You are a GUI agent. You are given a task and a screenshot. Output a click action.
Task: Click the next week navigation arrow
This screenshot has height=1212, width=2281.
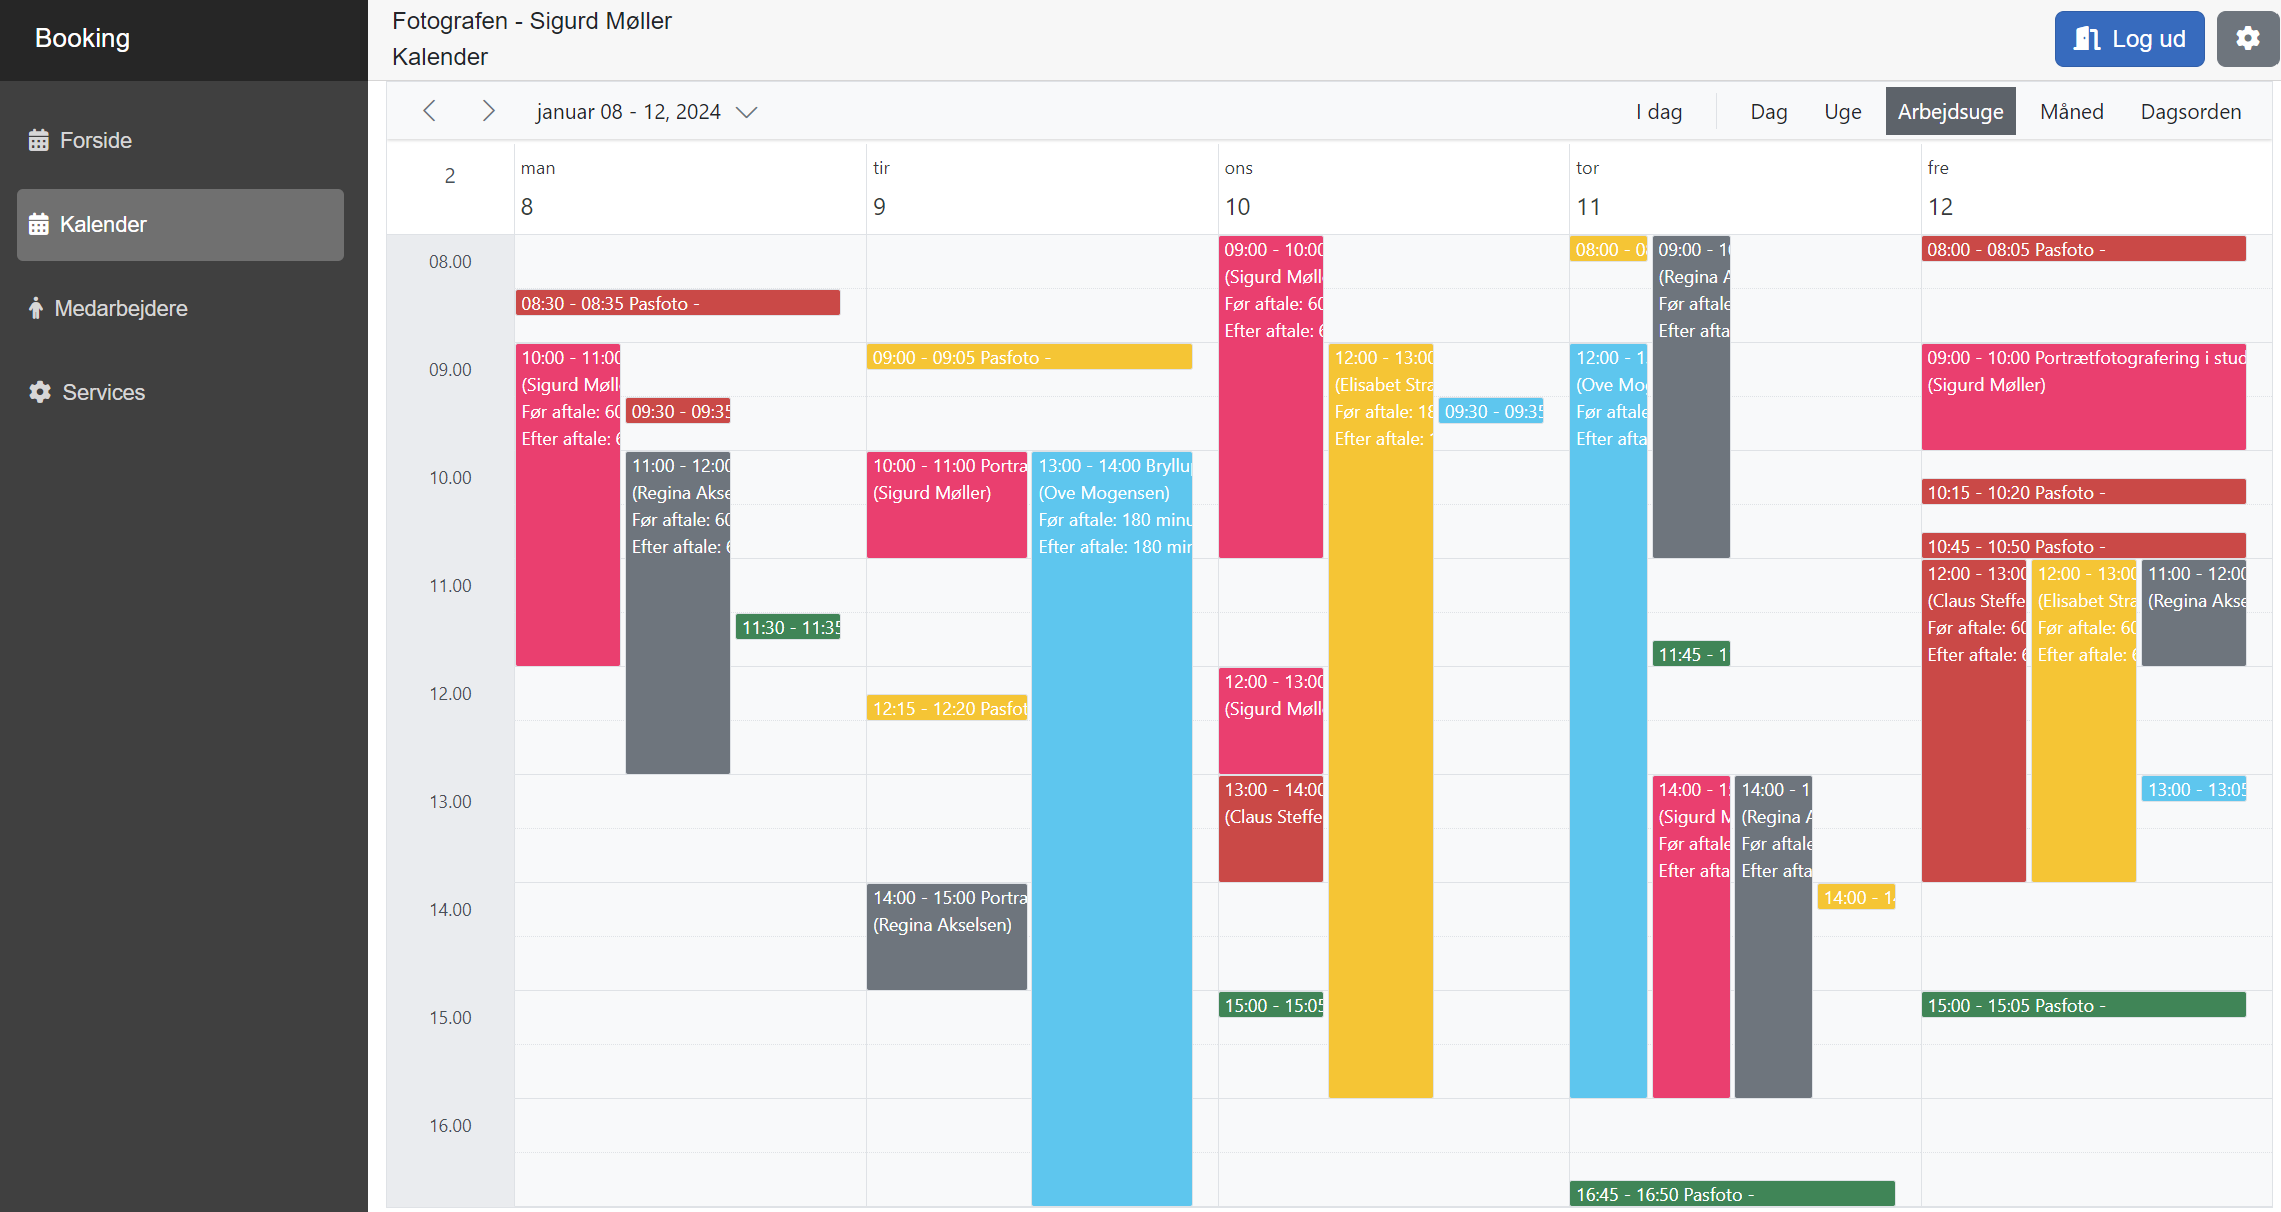point(487,110)
